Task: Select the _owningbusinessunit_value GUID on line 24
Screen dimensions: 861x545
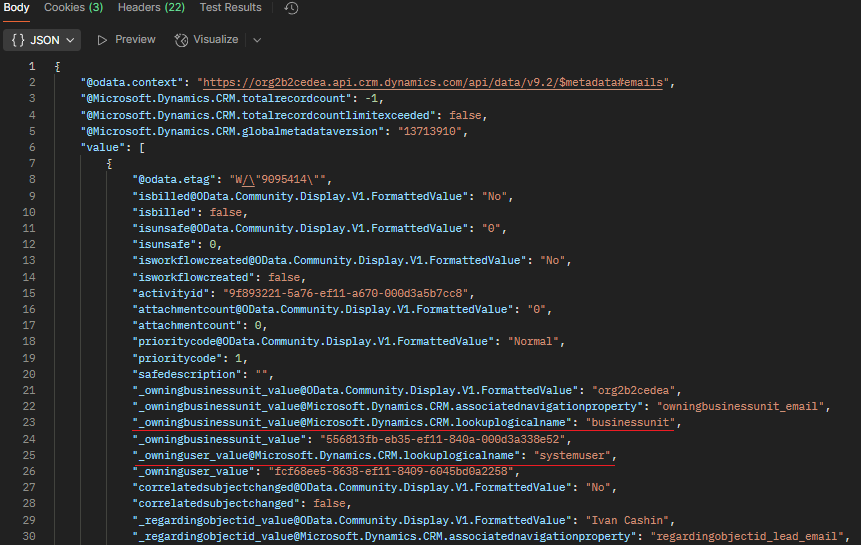Action: point(443,439)
